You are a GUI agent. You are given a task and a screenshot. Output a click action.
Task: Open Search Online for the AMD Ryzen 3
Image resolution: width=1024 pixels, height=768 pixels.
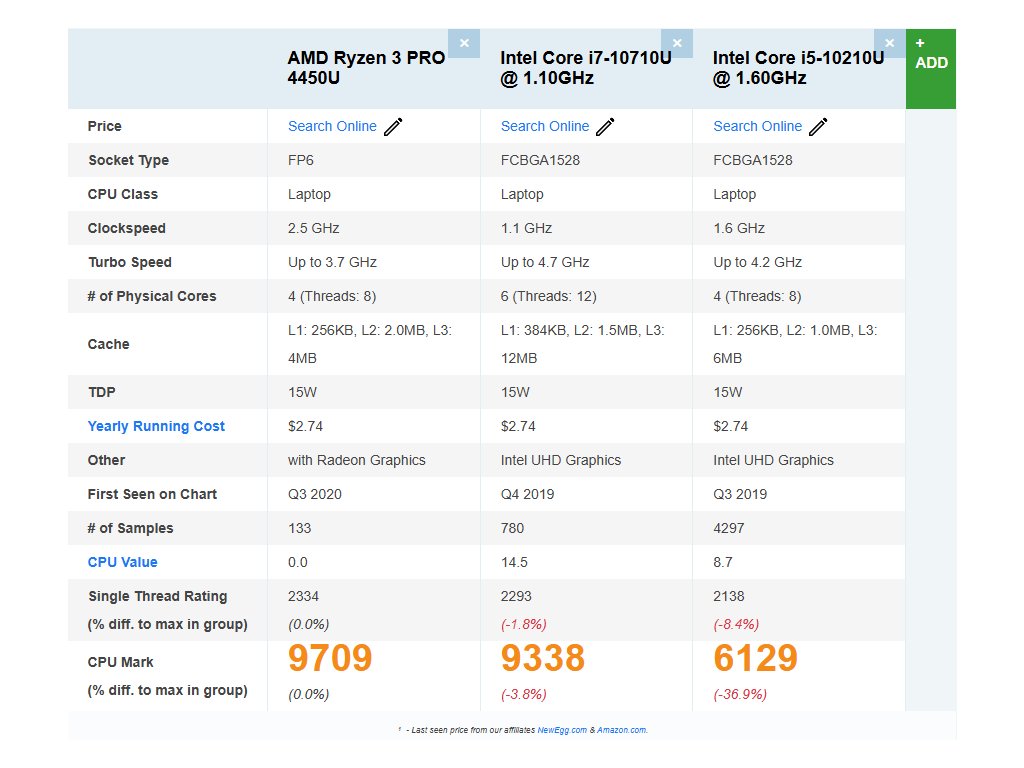click(x=332, y=126)
